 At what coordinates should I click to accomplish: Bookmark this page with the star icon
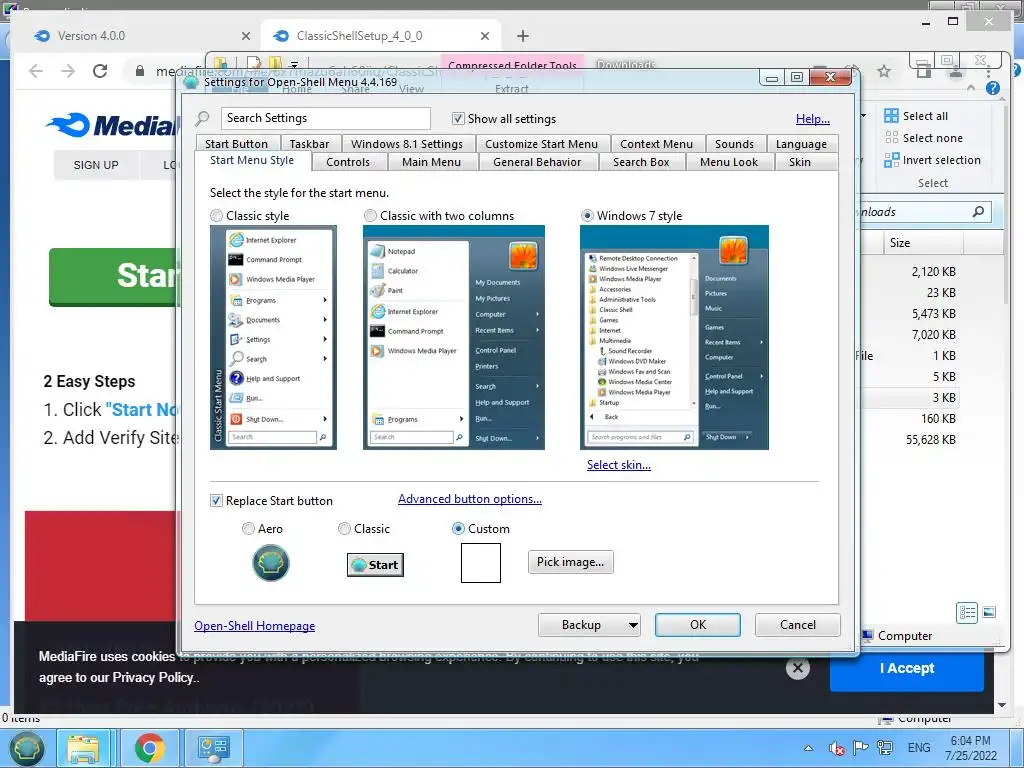click(884, 71)
